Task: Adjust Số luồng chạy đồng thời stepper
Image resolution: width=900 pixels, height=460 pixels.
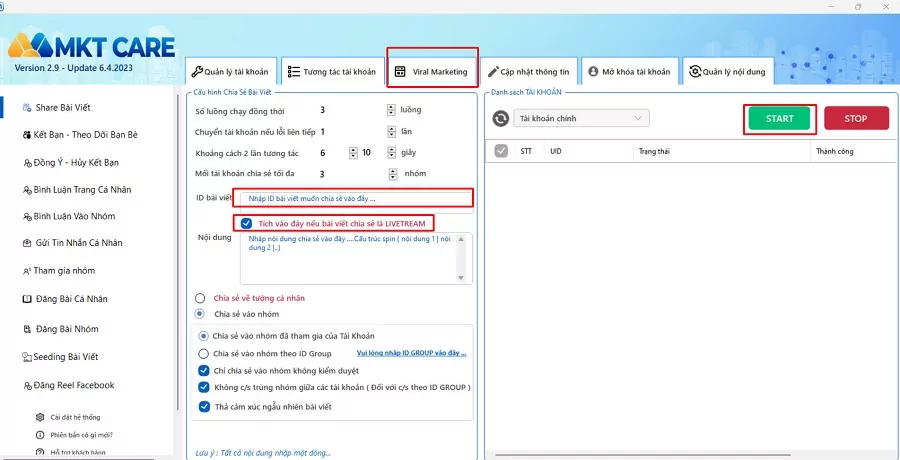Action: (391, 110)
